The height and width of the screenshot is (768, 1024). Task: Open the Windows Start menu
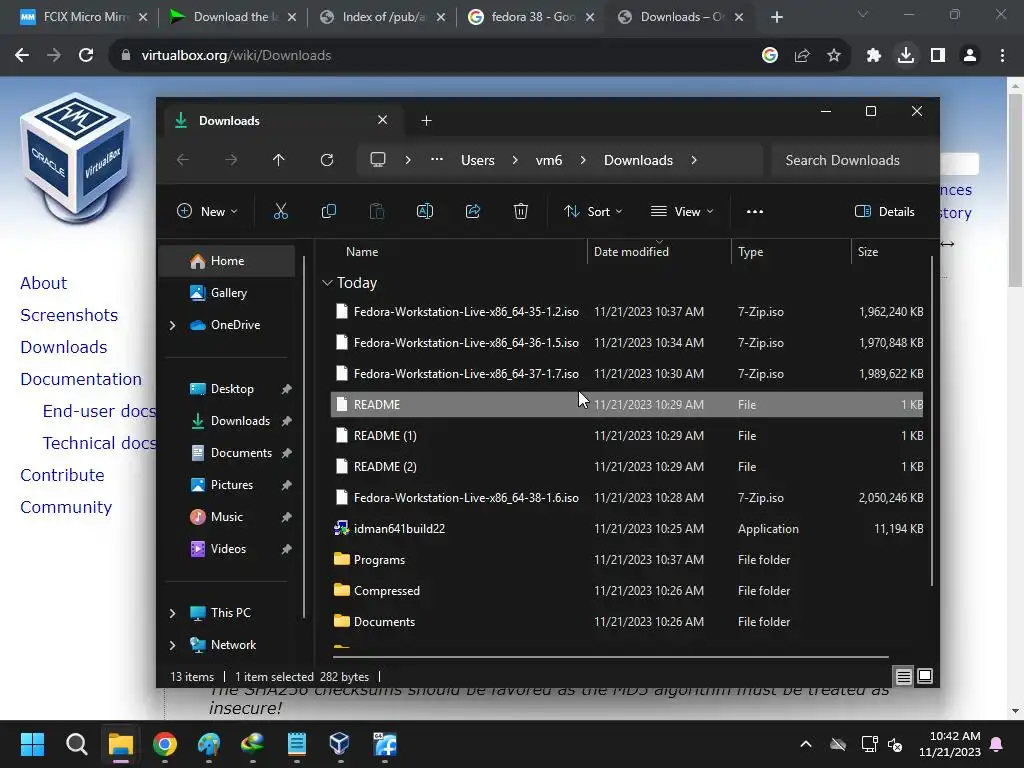point(32,744)
